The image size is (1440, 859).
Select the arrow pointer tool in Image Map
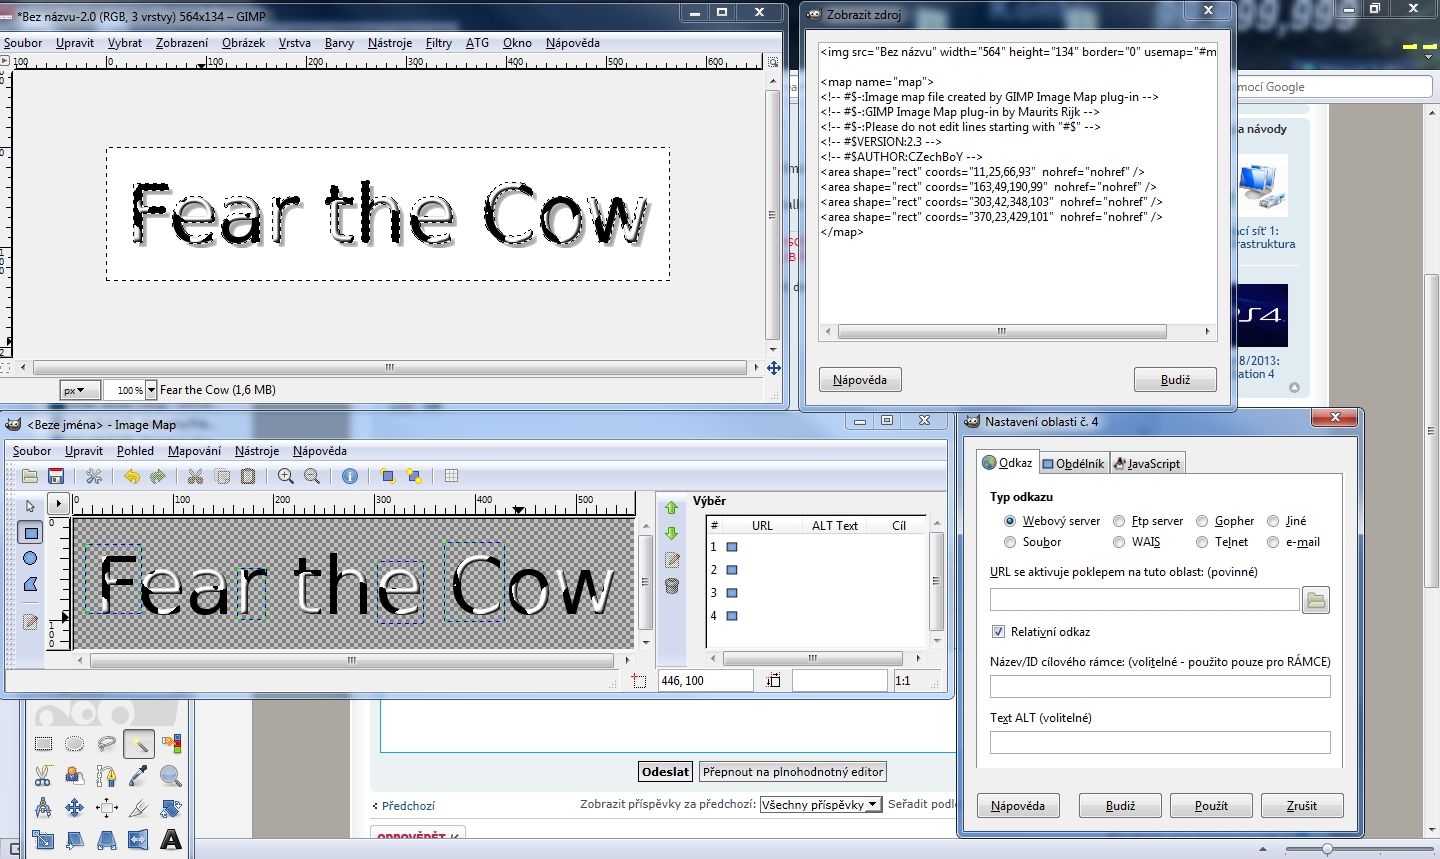(x=30, y=506)
